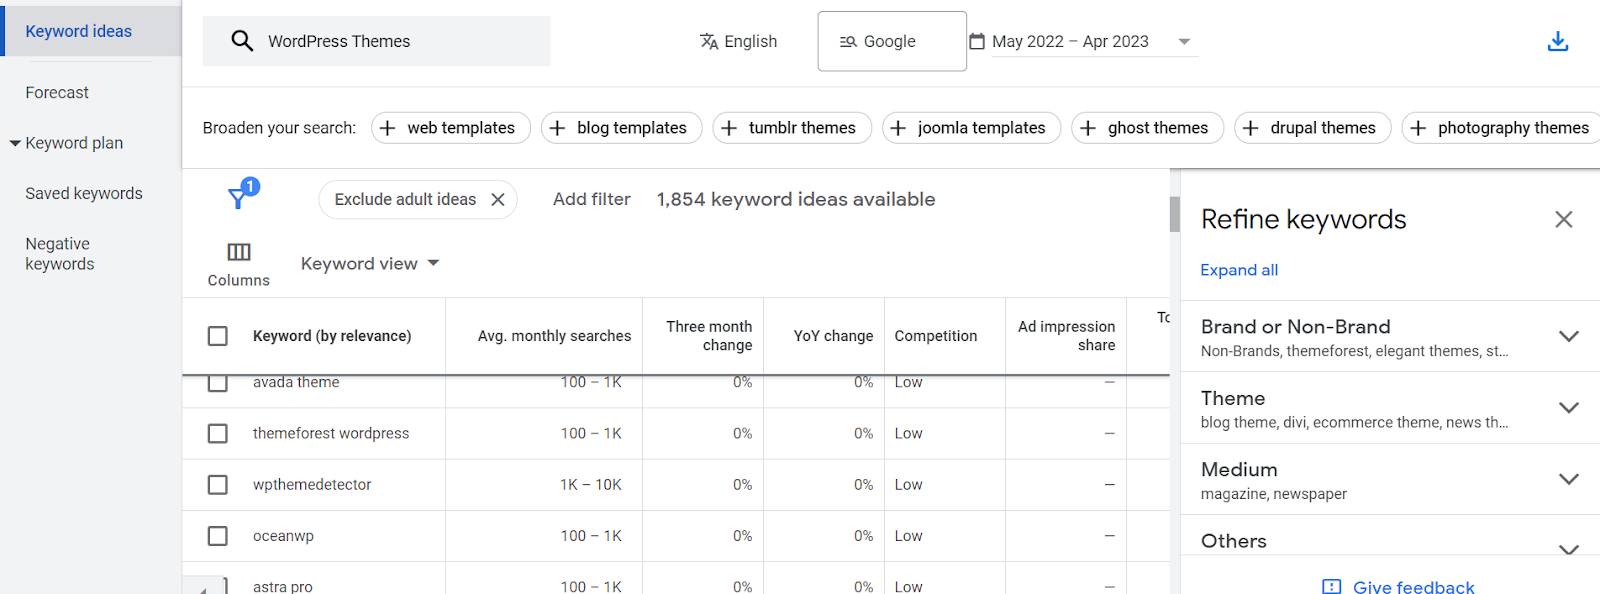Viewport: 1600px width, 594px height.
Task: Open Negative keywords in the sidebar
Action: pos(60,254)
